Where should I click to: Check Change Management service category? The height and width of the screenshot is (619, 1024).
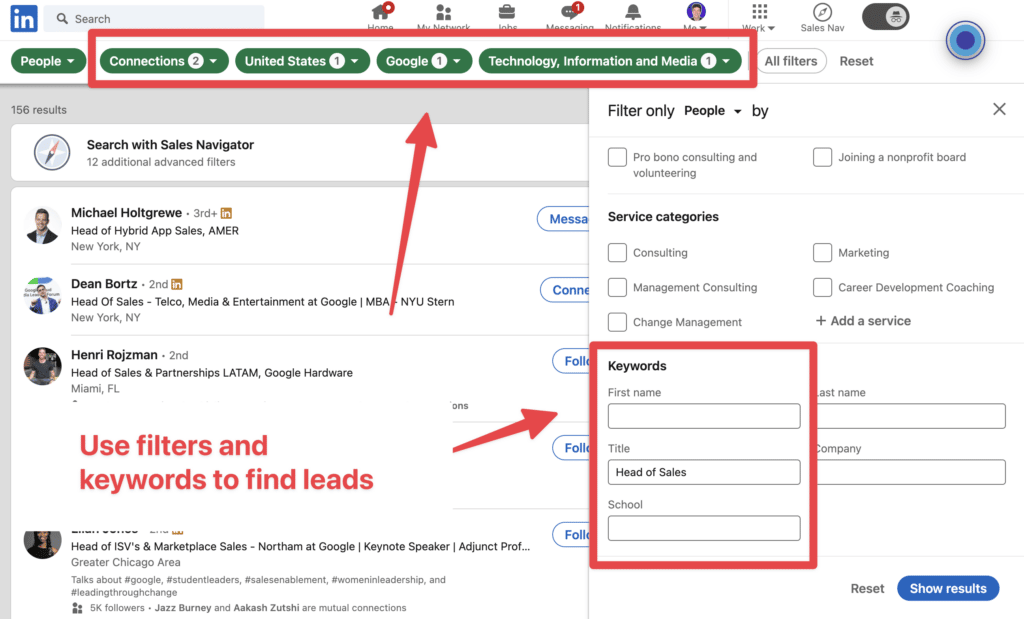(x=617, y=322)
